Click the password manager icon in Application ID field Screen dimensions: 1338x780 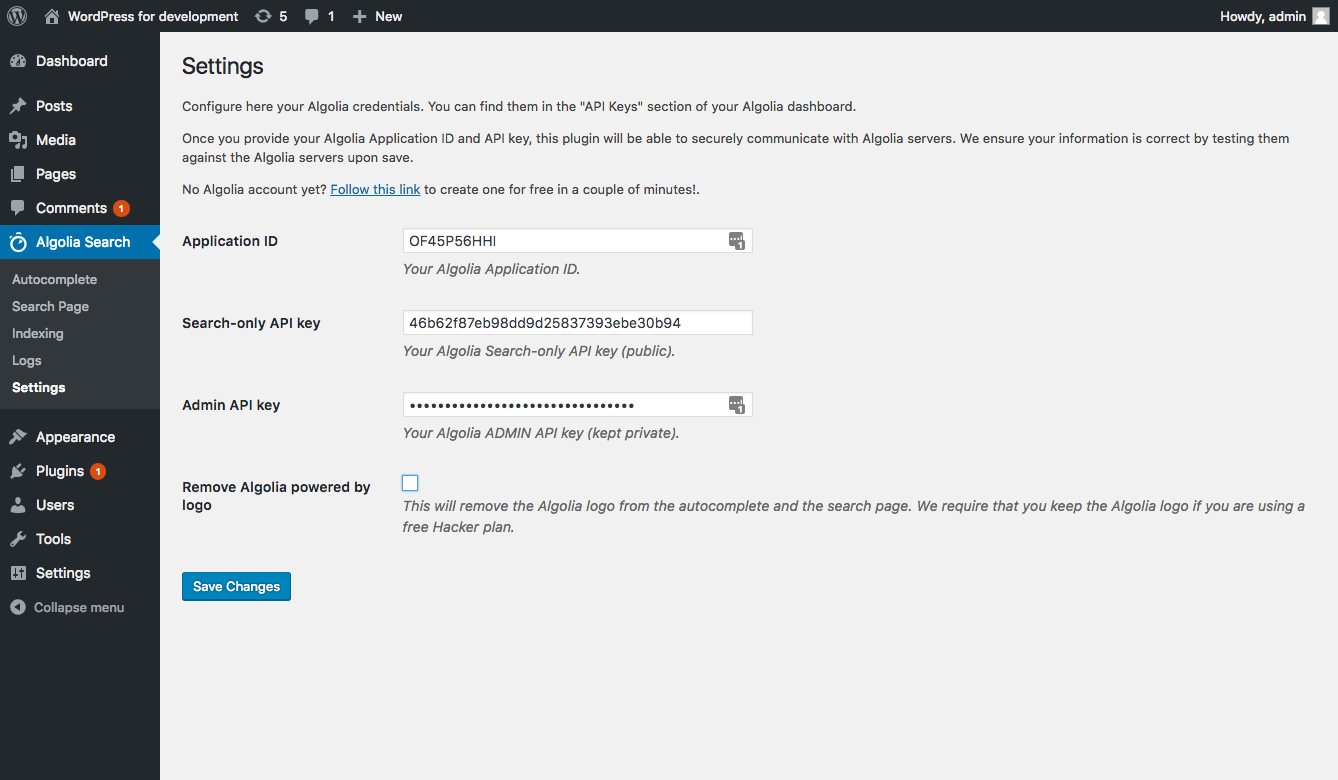point(737,241)
